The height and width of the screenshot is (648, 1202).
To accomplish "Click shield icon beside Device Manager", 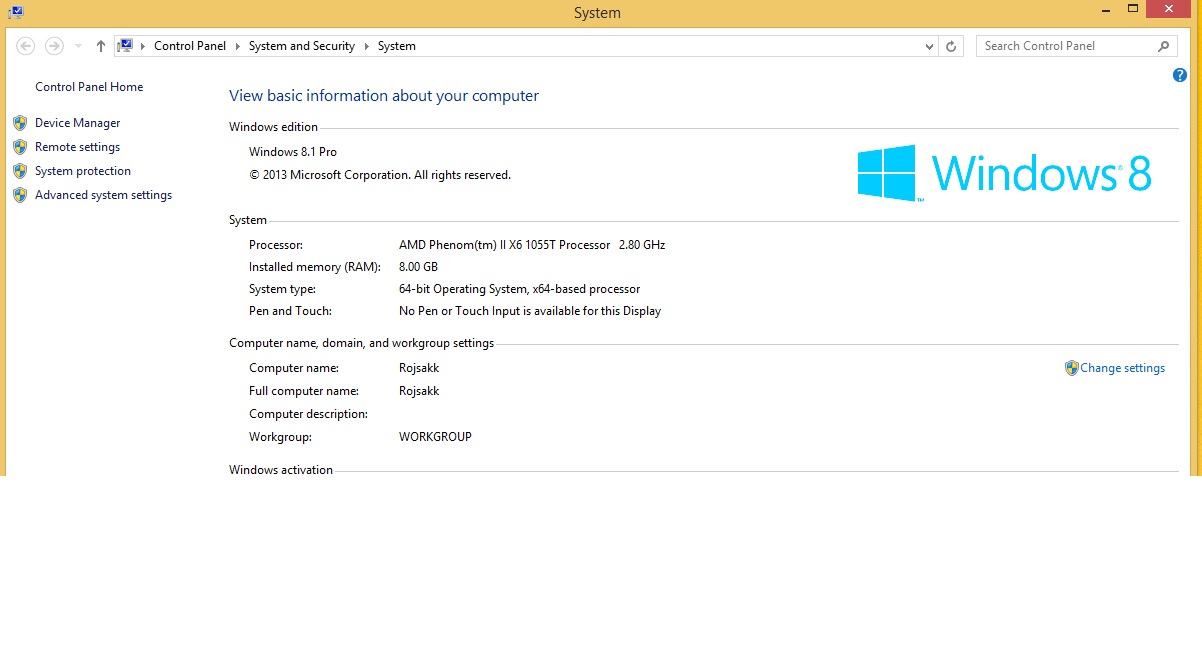I will (20, 123).
